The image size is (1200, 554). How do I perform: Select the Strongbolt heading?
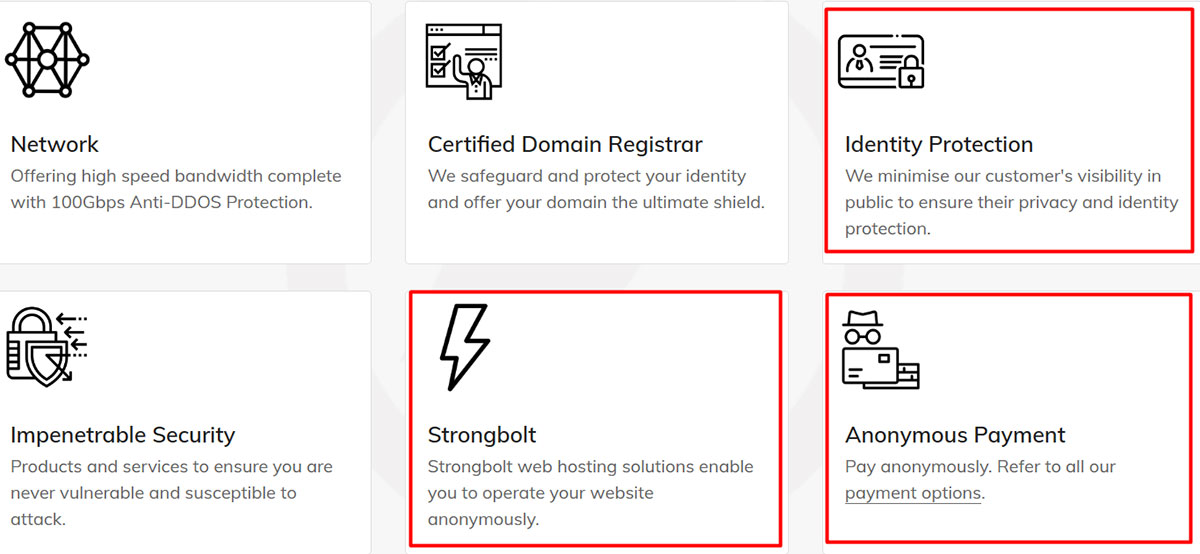482,435
